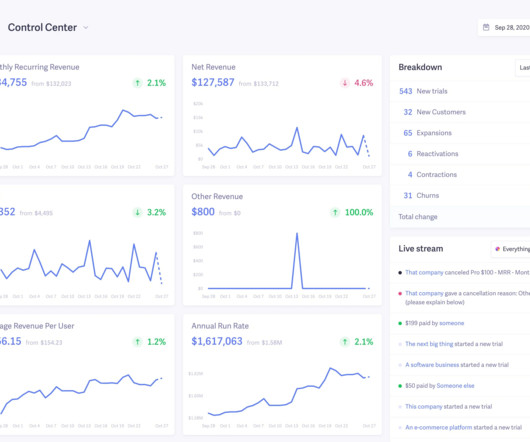The width and height of the screenshot is (530, 442).
Task: Open This company trial link
Action: (424, 407)
